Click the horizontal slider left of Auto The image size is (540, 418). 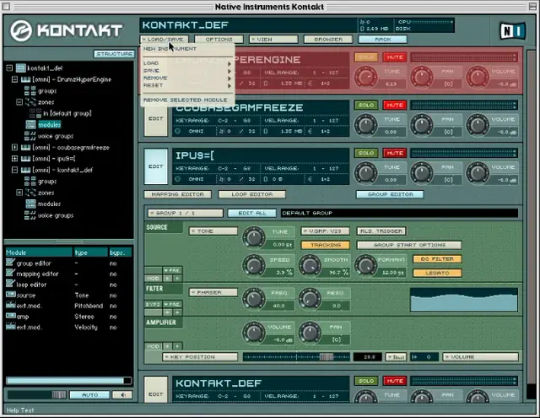tap(37, 395)
